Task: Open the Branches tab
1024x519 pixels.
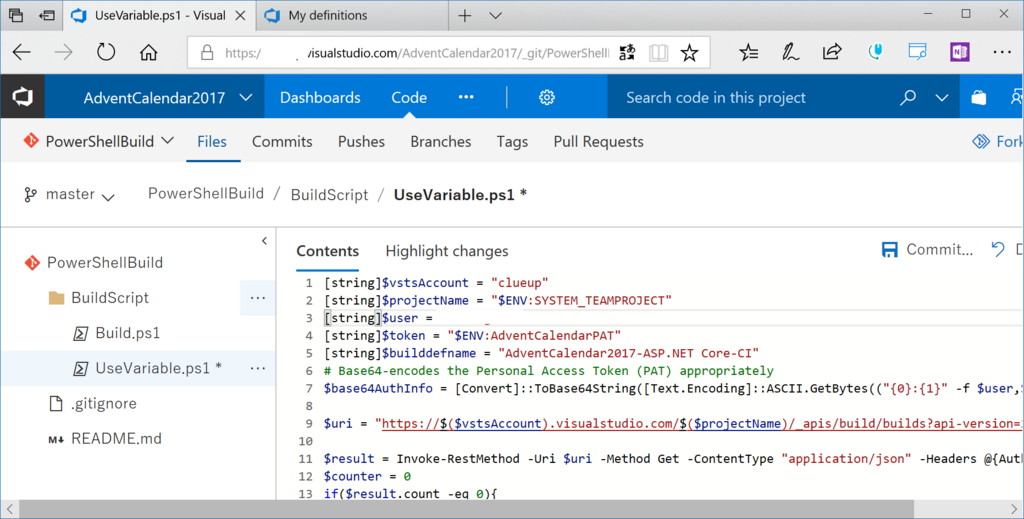Action: tap(441, 141)
